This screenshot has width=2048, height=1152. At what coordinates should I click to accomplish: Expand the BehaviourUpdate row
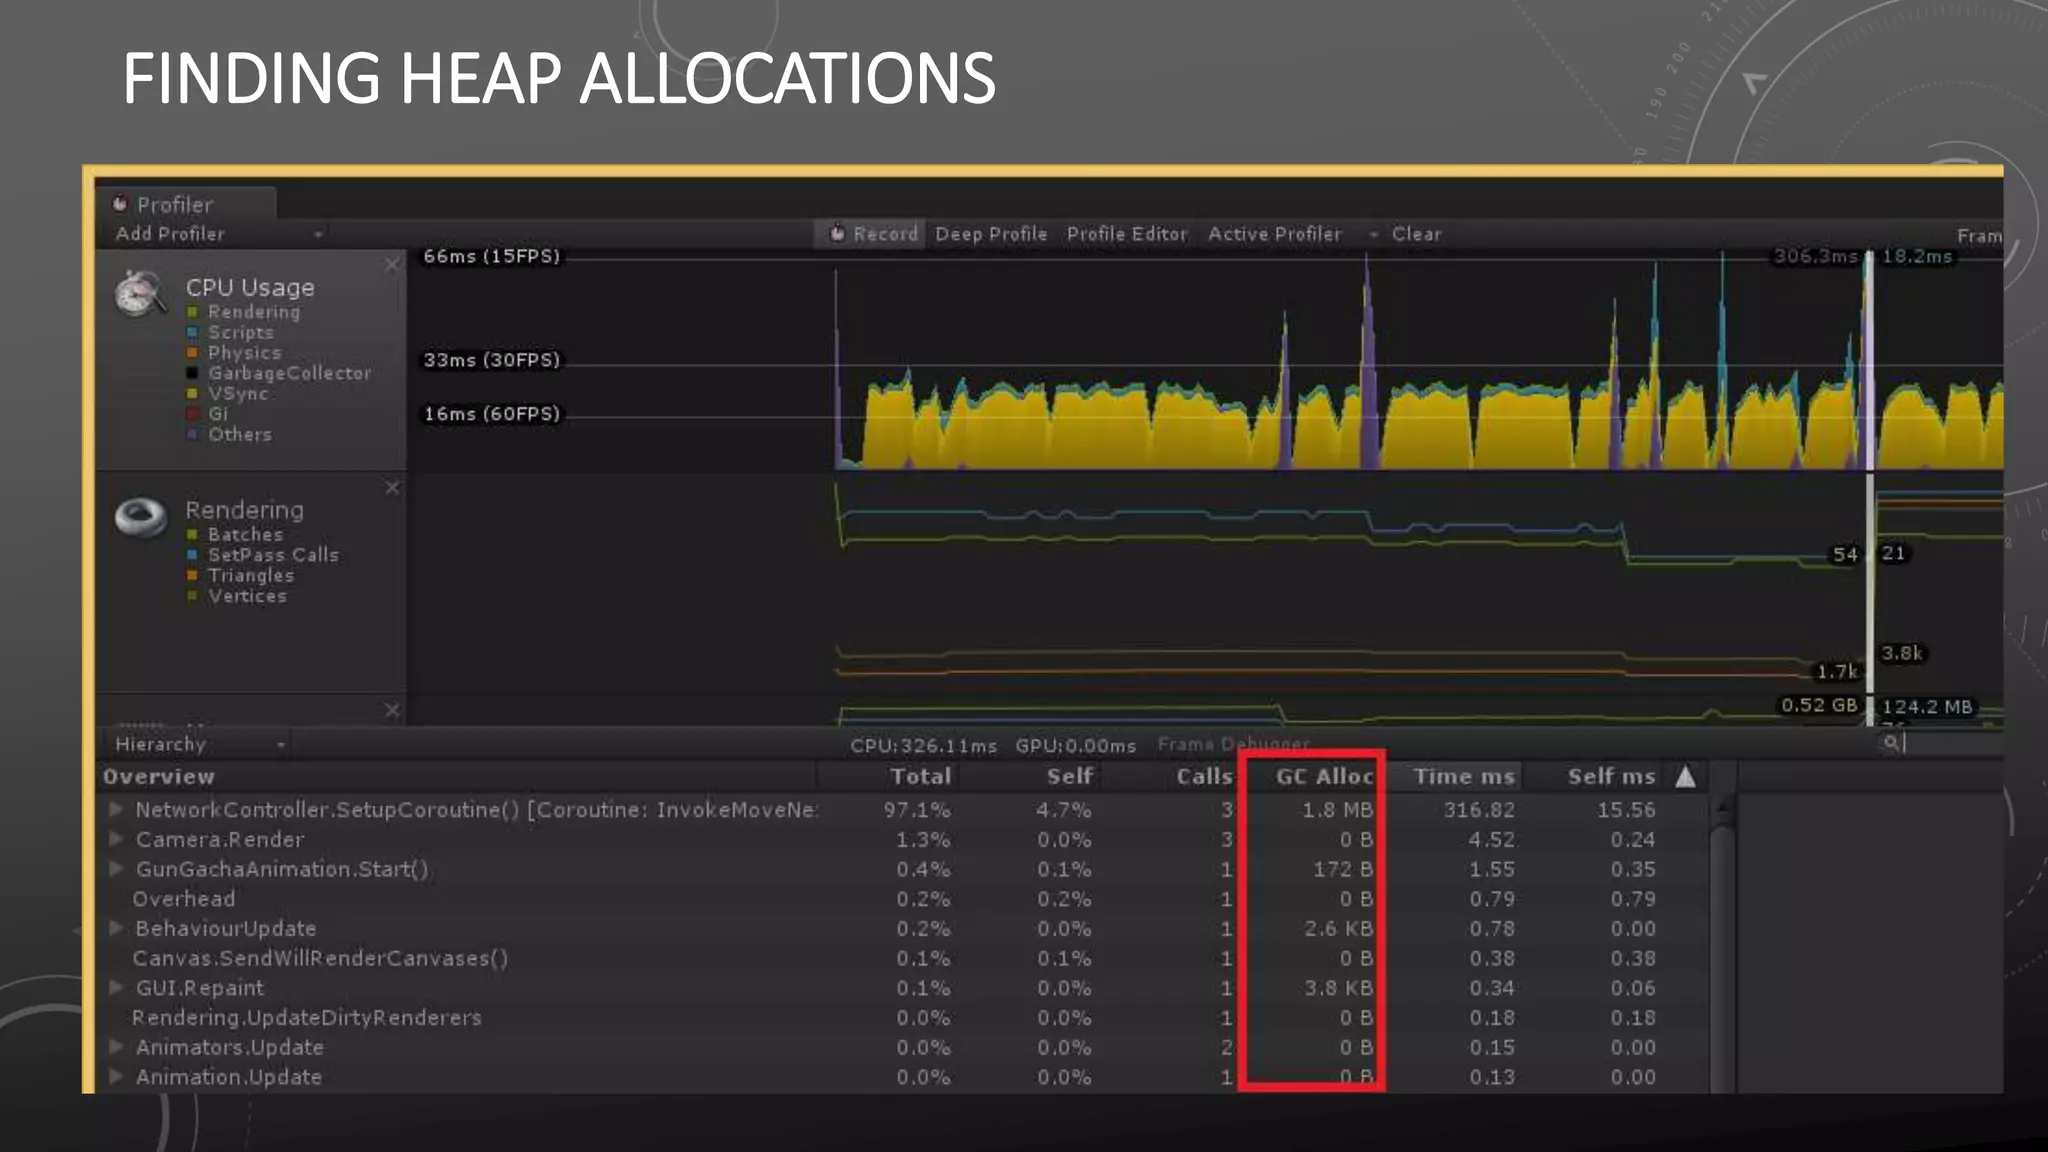116,928
